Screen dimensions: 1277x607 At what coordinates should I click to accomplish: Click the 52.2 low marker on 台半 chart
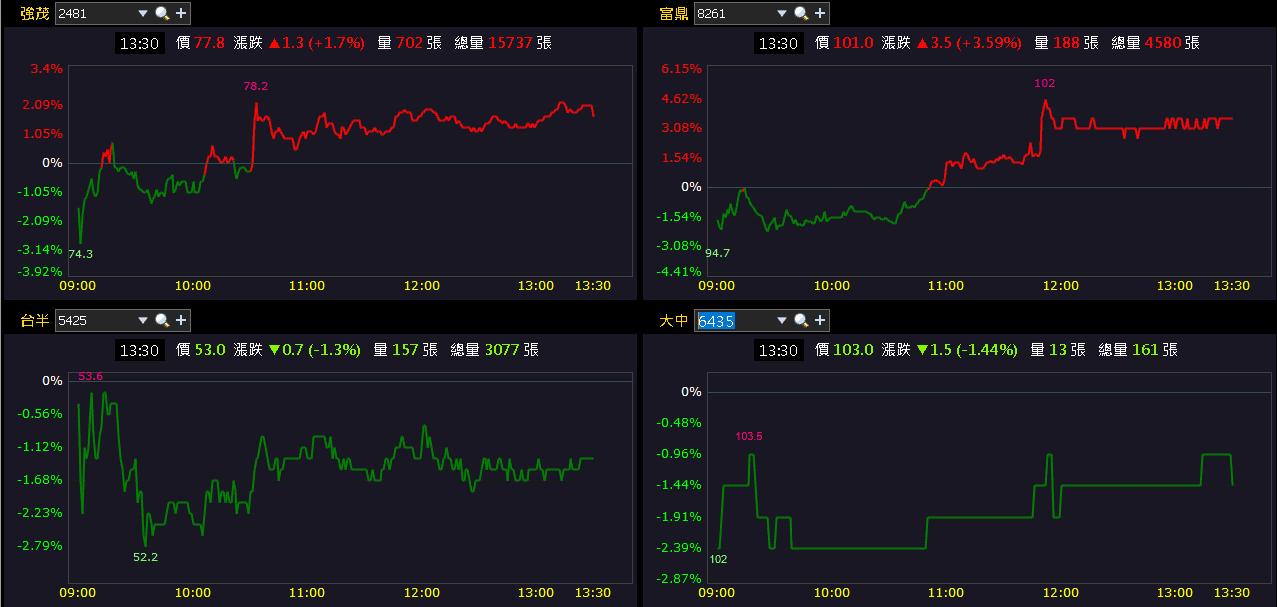tap(145, 557)
